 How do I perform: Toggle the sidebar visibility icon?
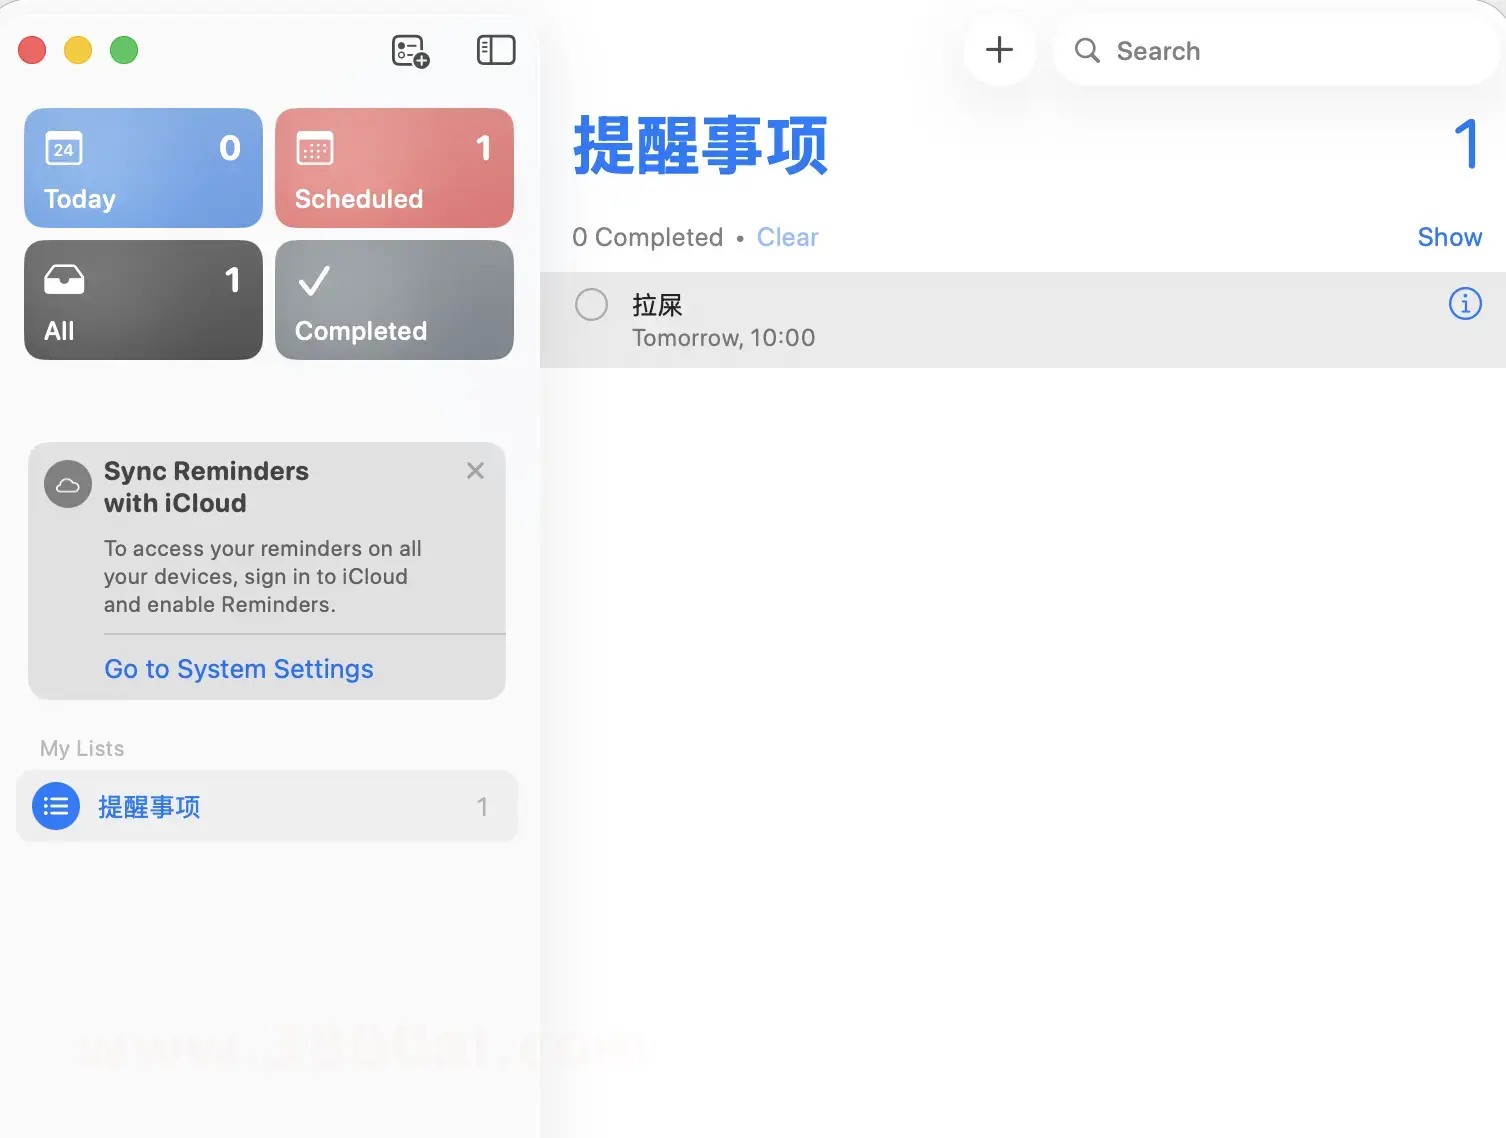(495, 50)
